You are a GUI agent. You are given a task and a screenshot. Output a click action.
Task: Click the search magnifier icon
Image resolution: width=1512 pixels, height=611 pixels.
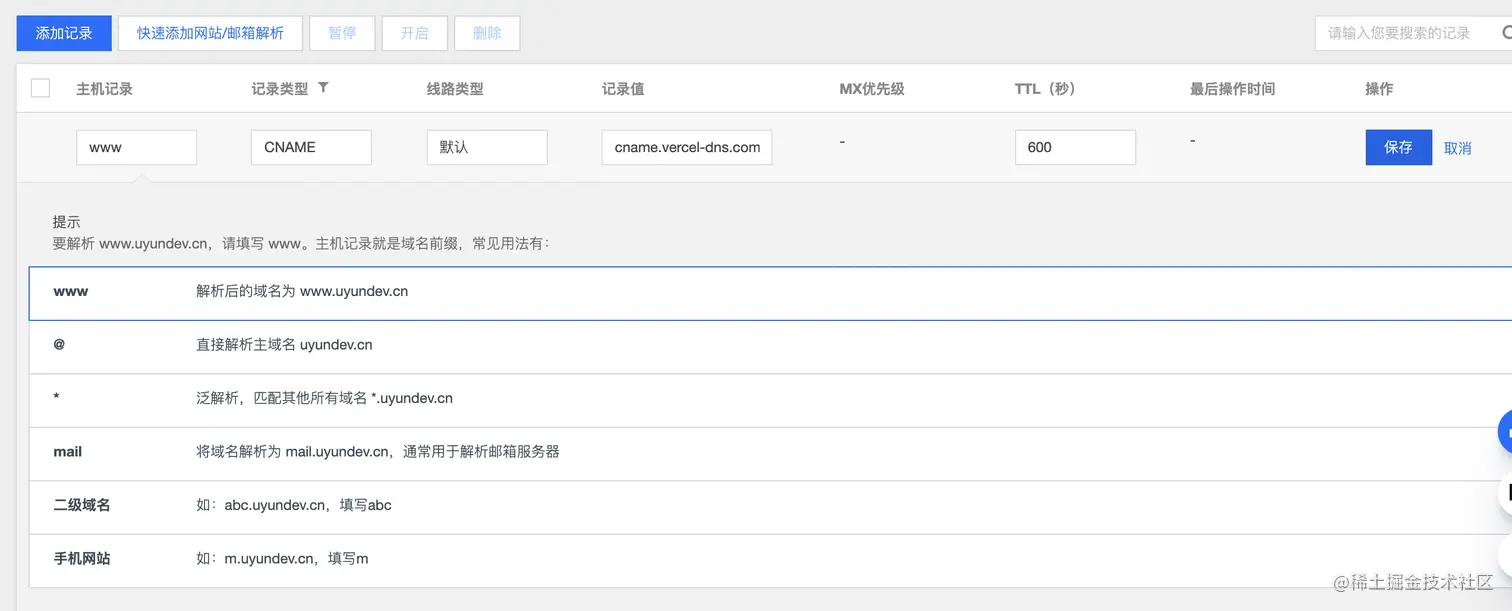click(1506, 33)
